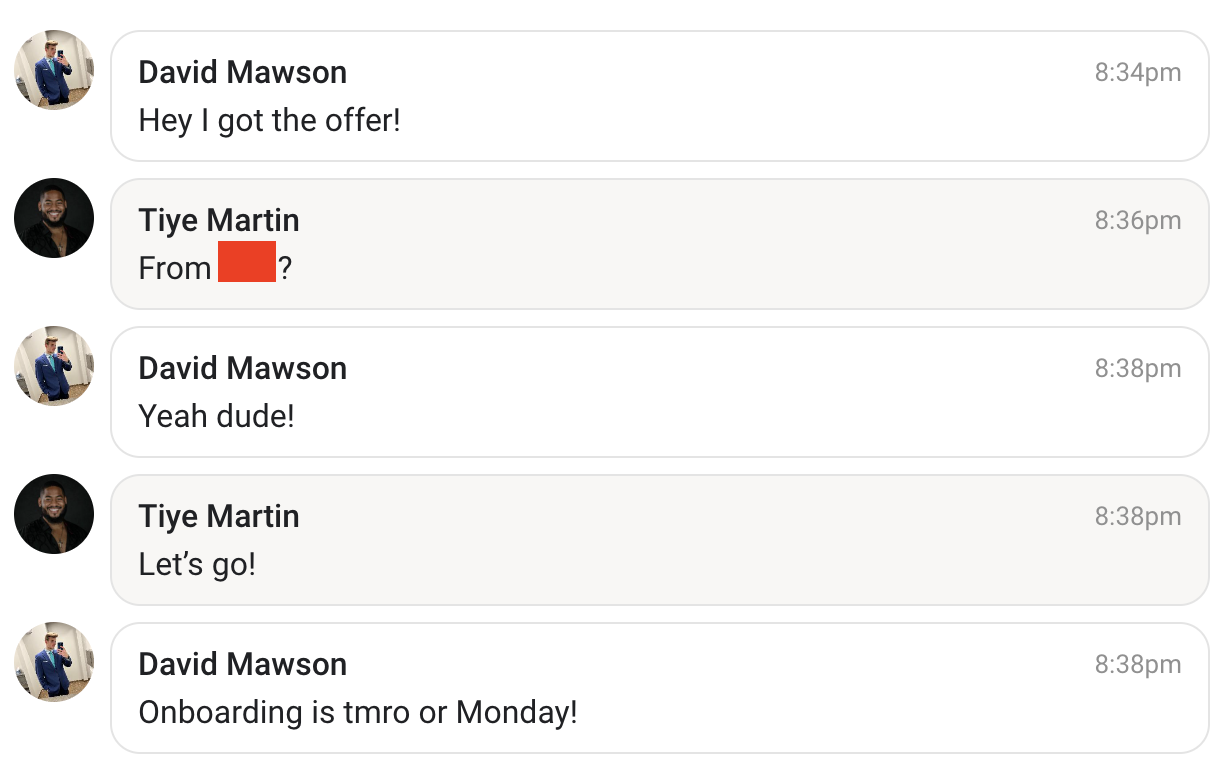The image size is (1220, 768).
Task: Select the "Hey I got the offer!" message text
Action: [269, 121]
